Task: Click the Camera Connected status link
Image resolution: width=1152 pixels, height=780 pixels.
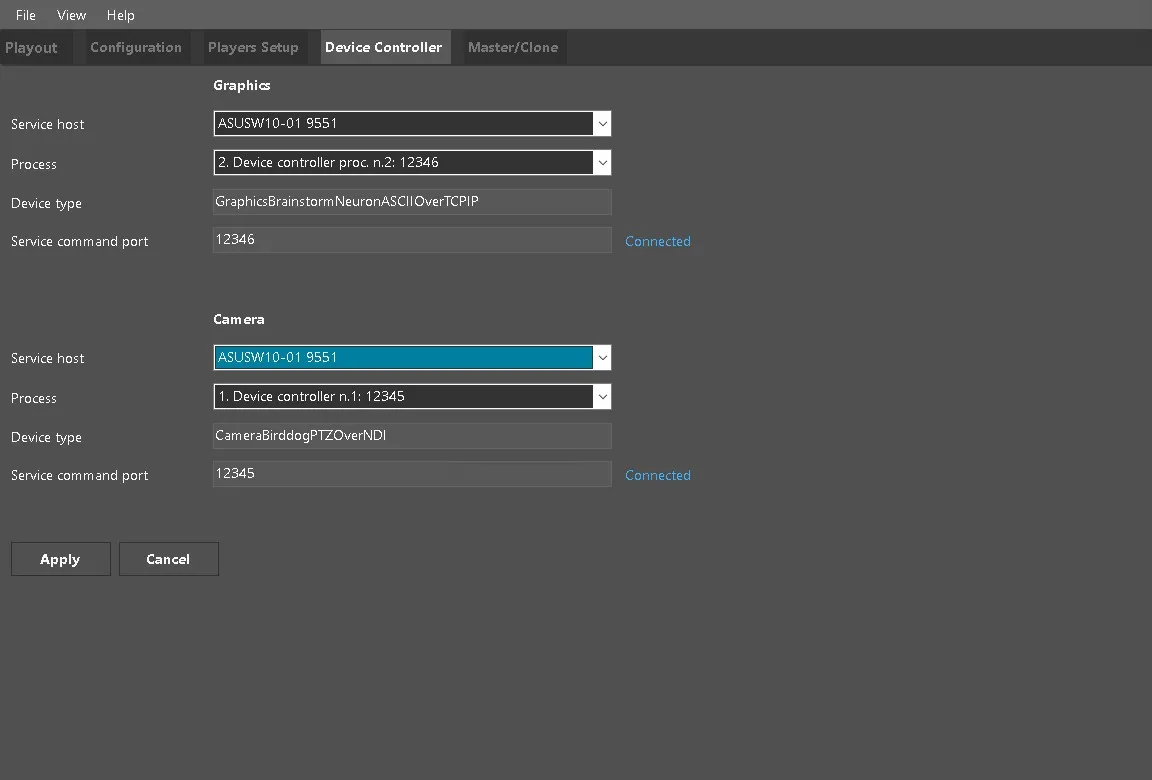Action: (658, 475)
